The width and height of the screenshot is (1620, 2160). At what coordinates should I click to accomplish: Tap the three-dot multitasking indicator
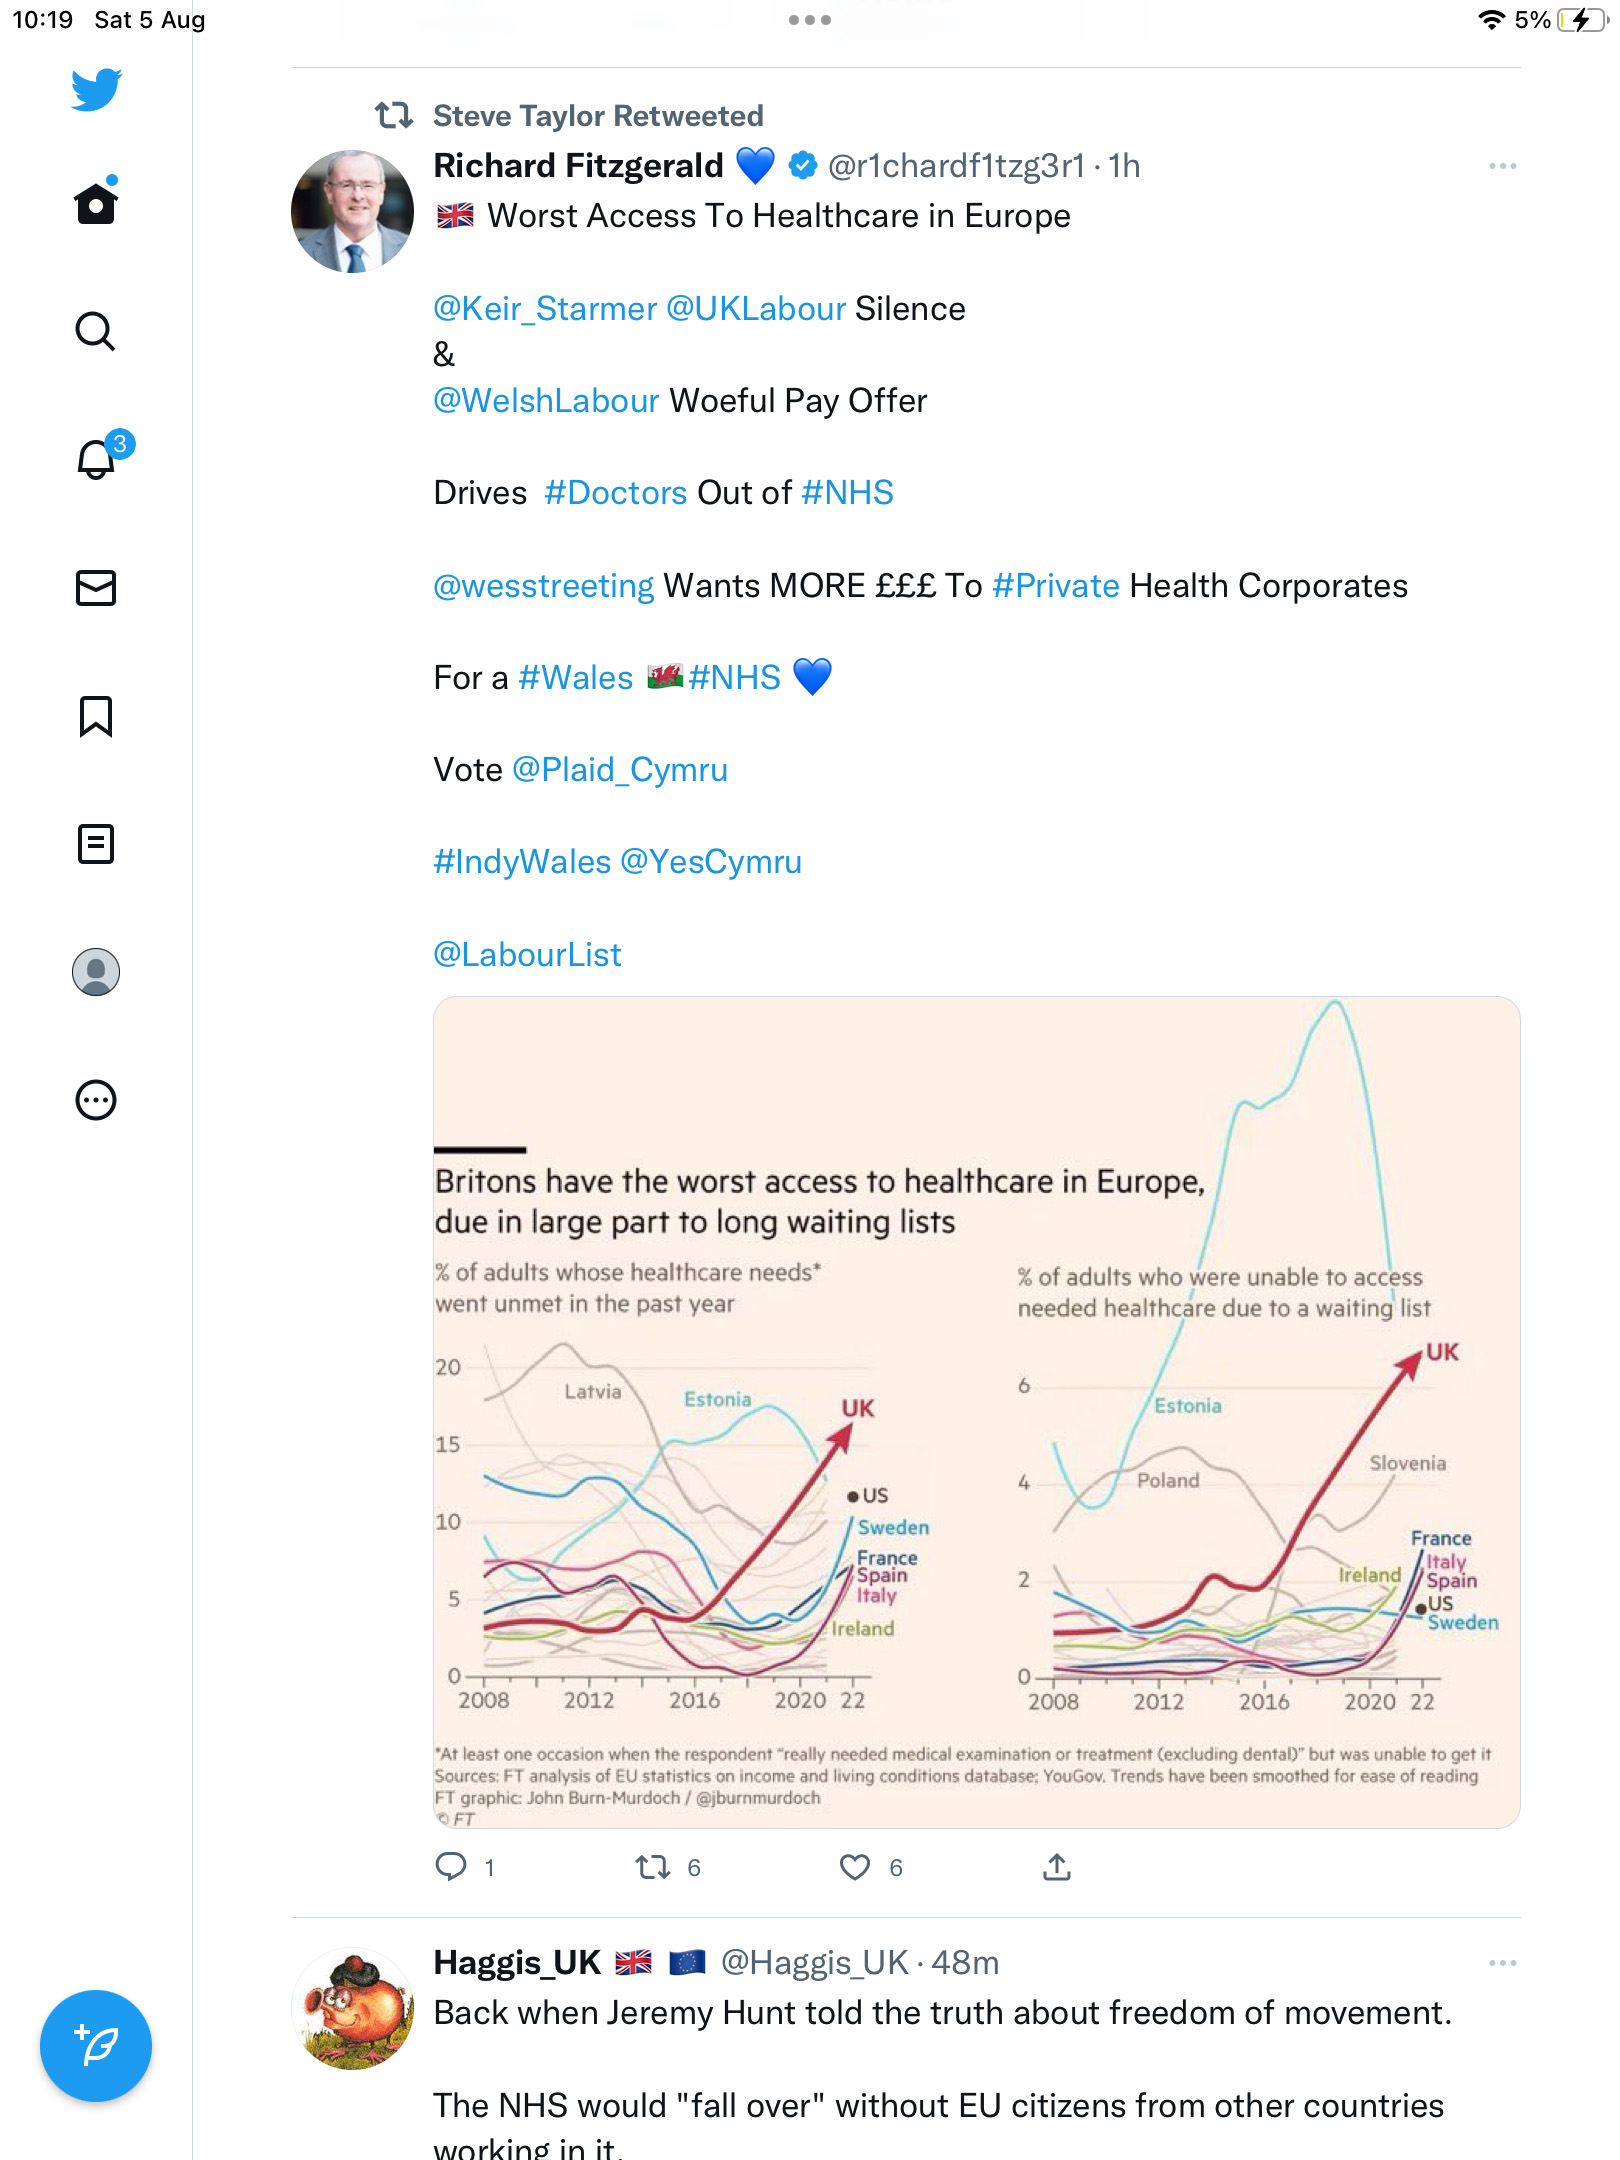pyautogui.click(x=809, y=20)
